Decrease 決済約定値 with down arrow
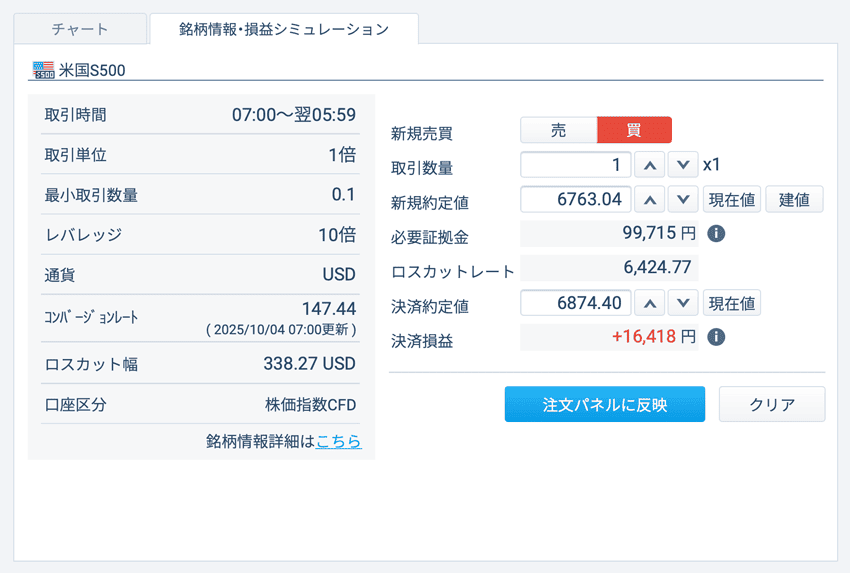Screen dimensions: 850x573 pyautogui.click(x=683, y=302)
